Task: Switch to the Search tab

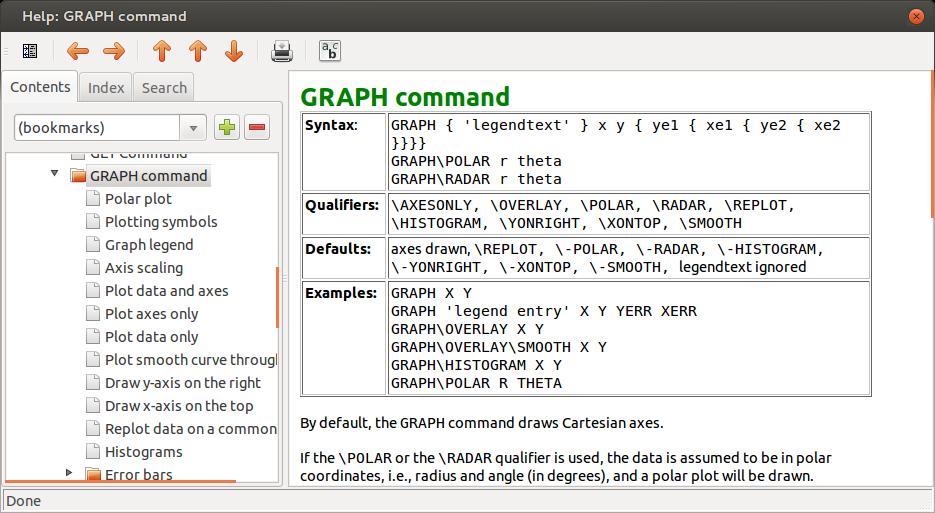Action: pyautogui.click(x=164, y=87)
